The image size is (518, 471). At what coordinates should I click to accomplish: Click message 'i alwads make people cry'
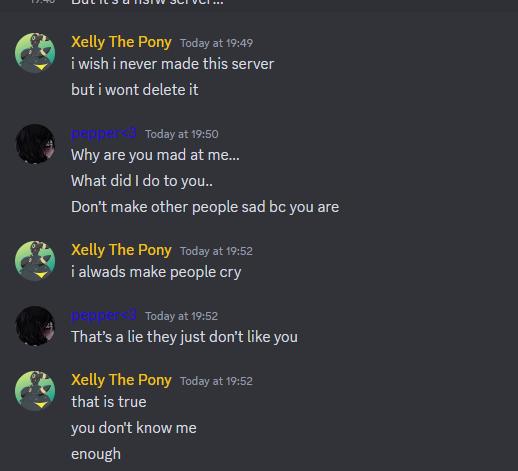click(x=156, y=272)
